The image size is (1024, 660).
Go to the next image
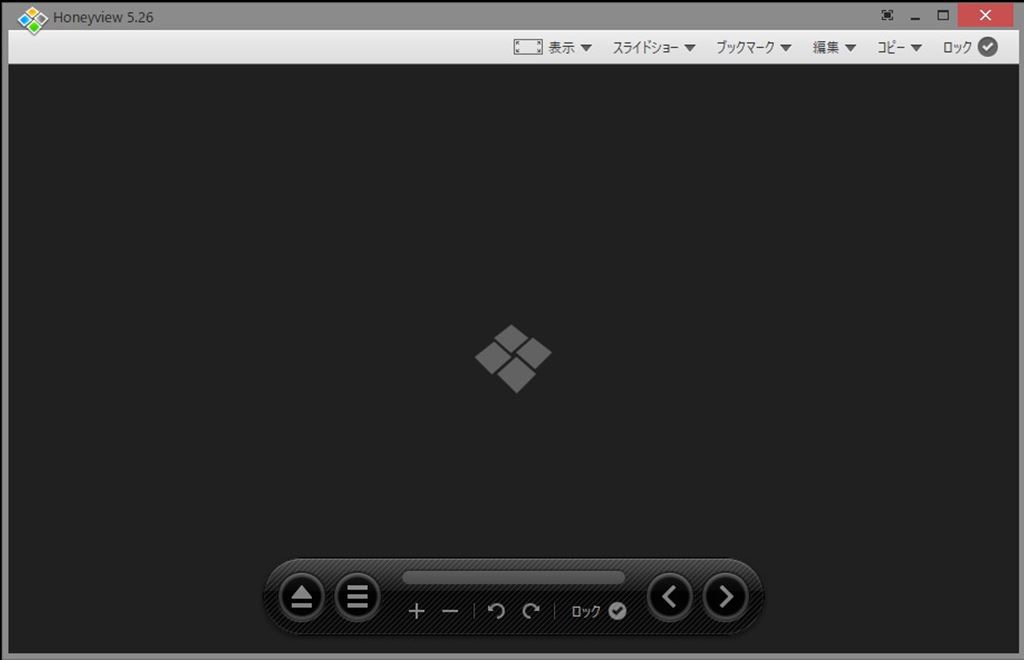coord(726,597)
